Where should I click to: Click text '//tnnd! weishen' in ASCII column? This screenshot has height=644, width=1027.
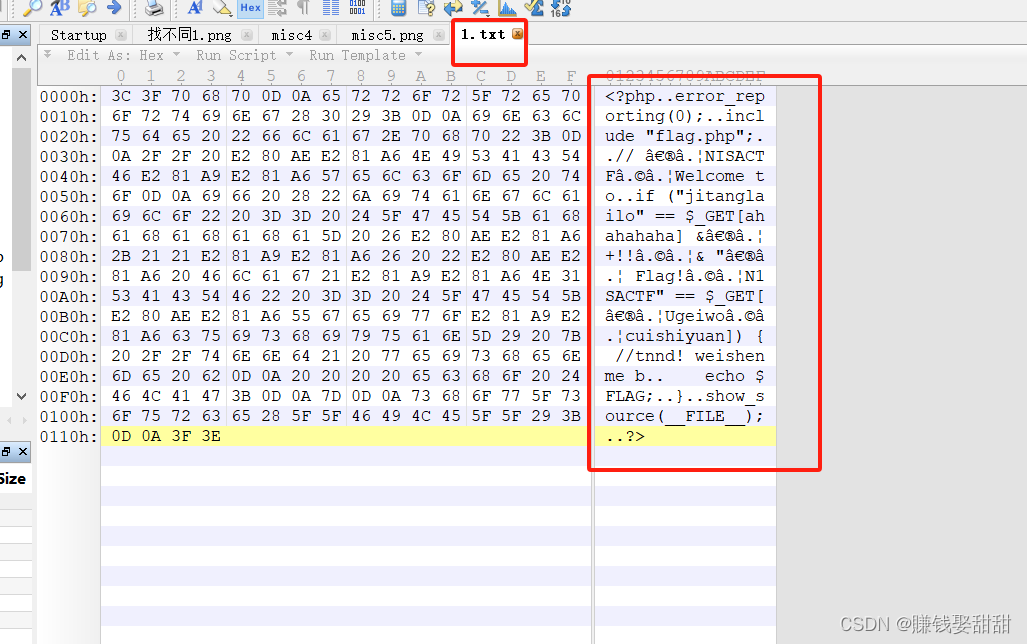coord(689,356)
